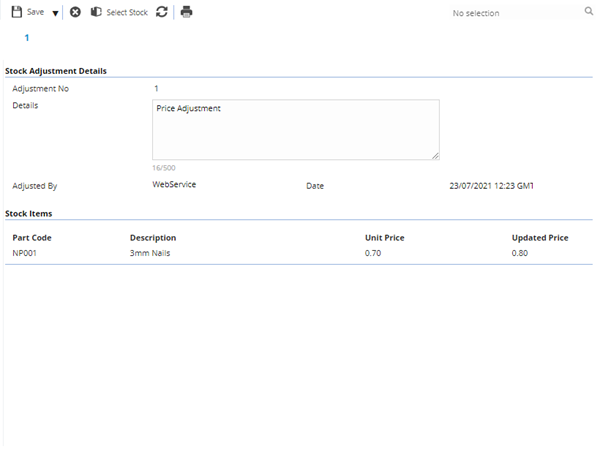600x449 pixels.
Task: Click the cancel X circle icon
Action: pos(75,12)
